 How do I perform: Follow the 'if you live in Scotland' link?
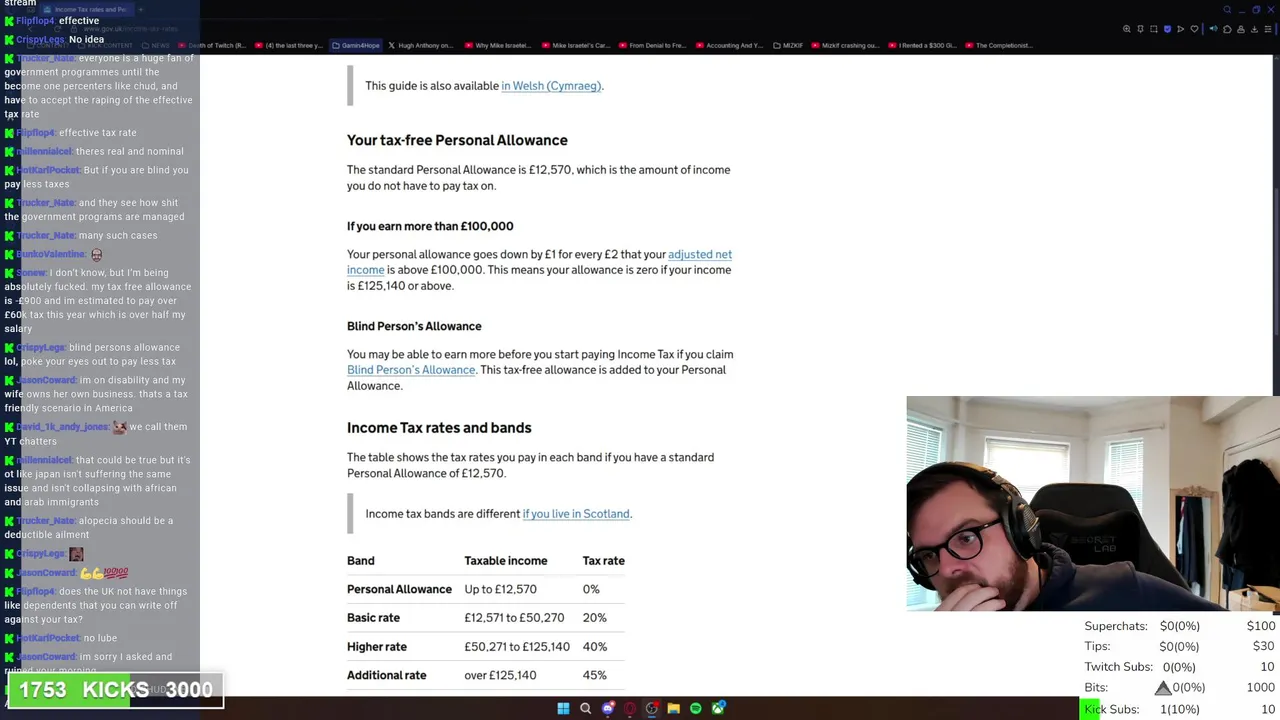coord(576,514)
